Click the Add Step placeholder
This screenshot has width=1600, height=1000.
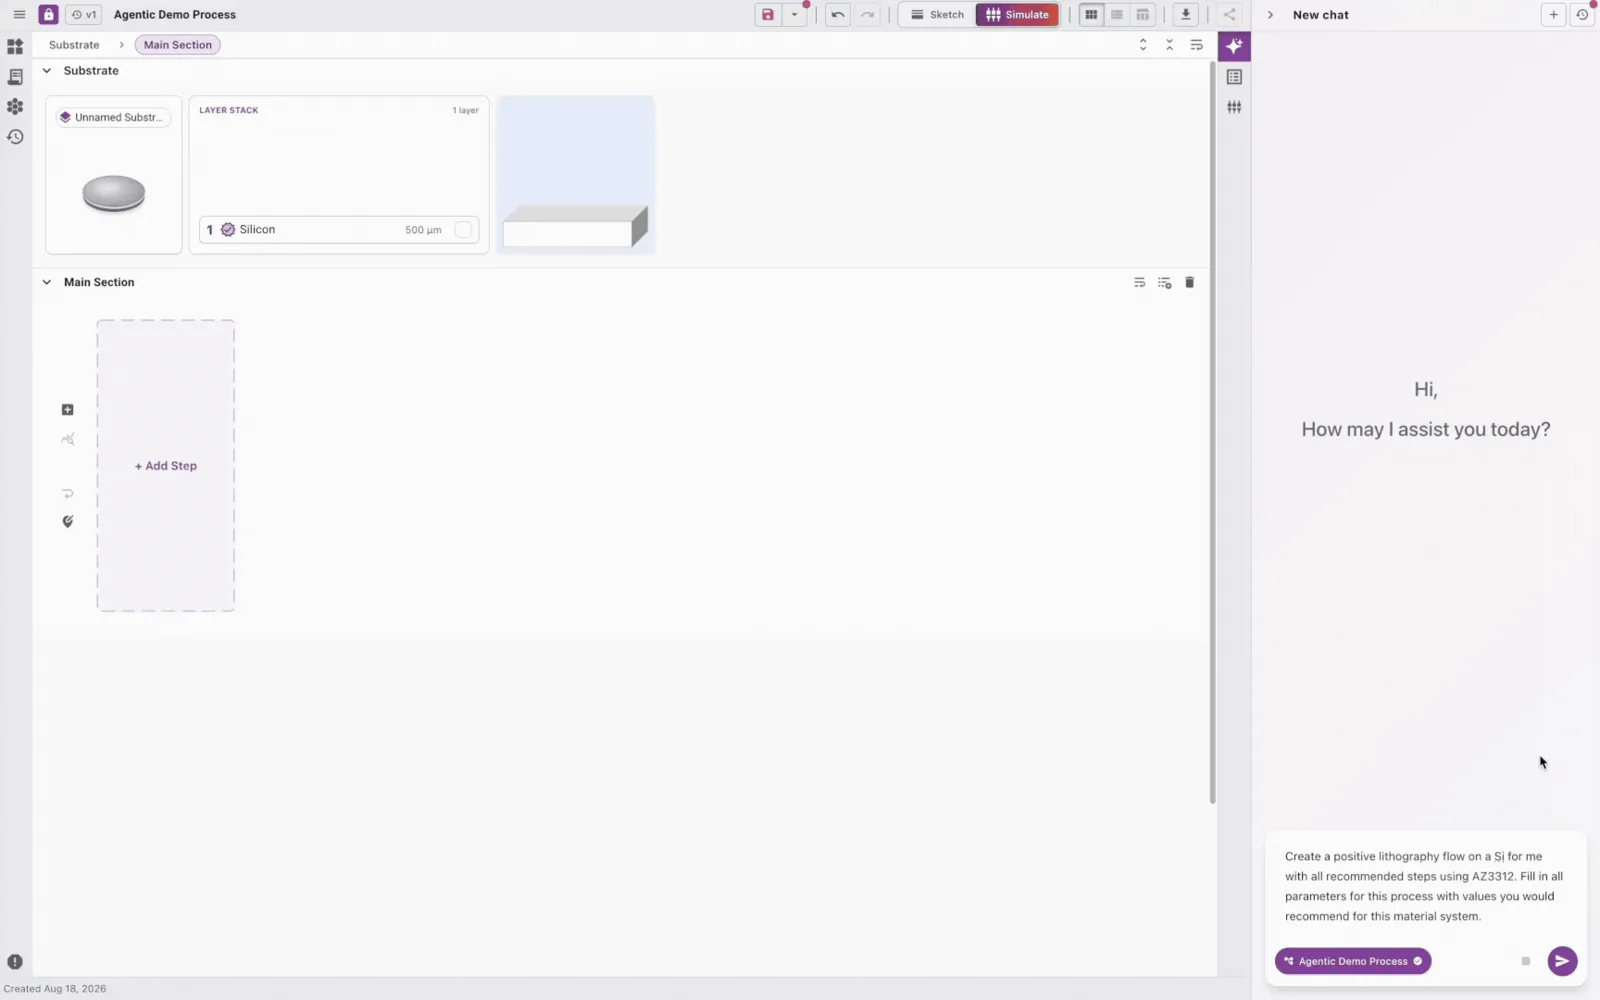point(166,466)
